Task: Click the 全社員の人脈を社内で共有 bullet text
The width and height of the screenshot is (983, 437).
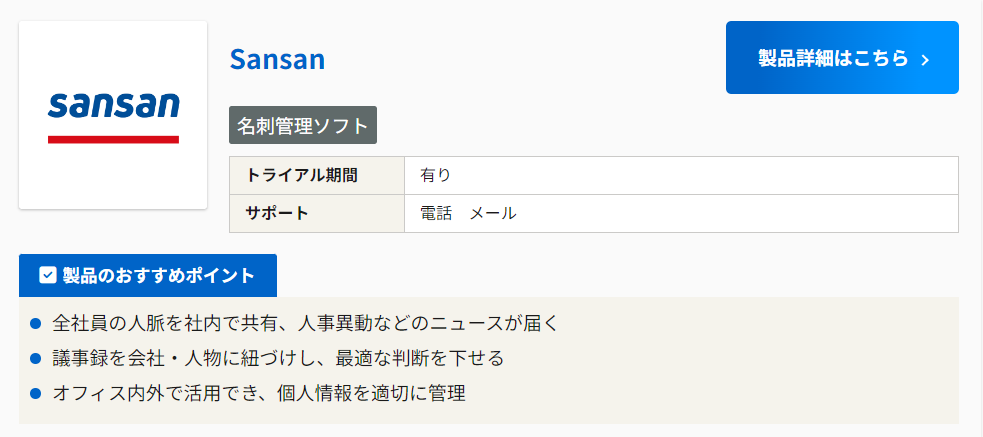Action: pyautogui.click(x=305, y=324)
